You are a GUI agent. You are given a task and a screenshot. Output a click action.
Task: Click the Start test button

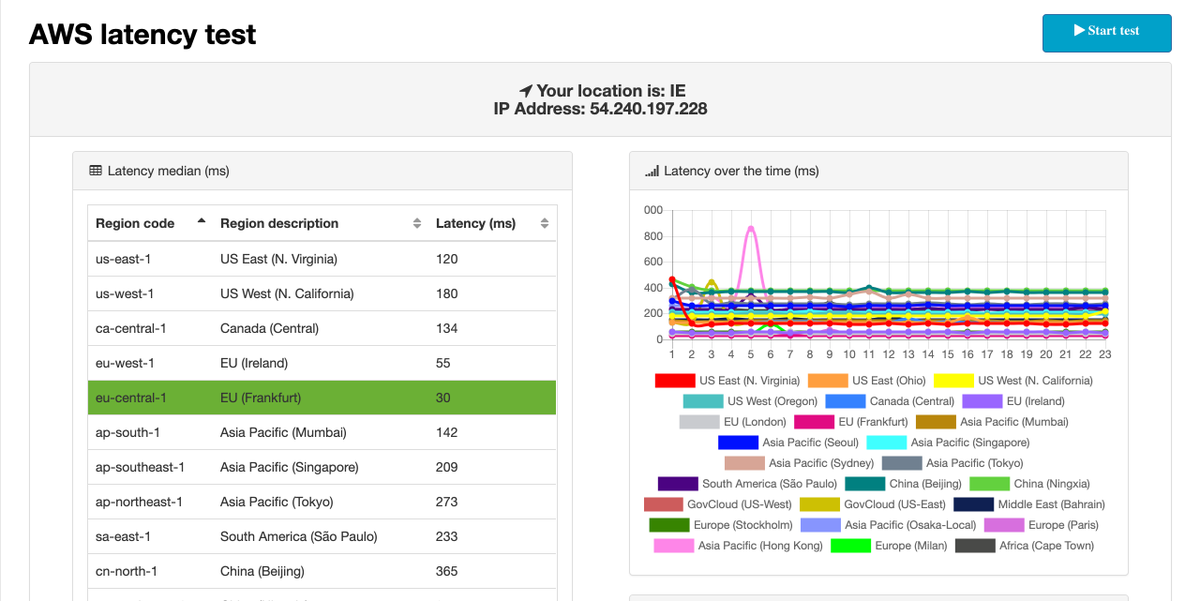point(1106,32)
